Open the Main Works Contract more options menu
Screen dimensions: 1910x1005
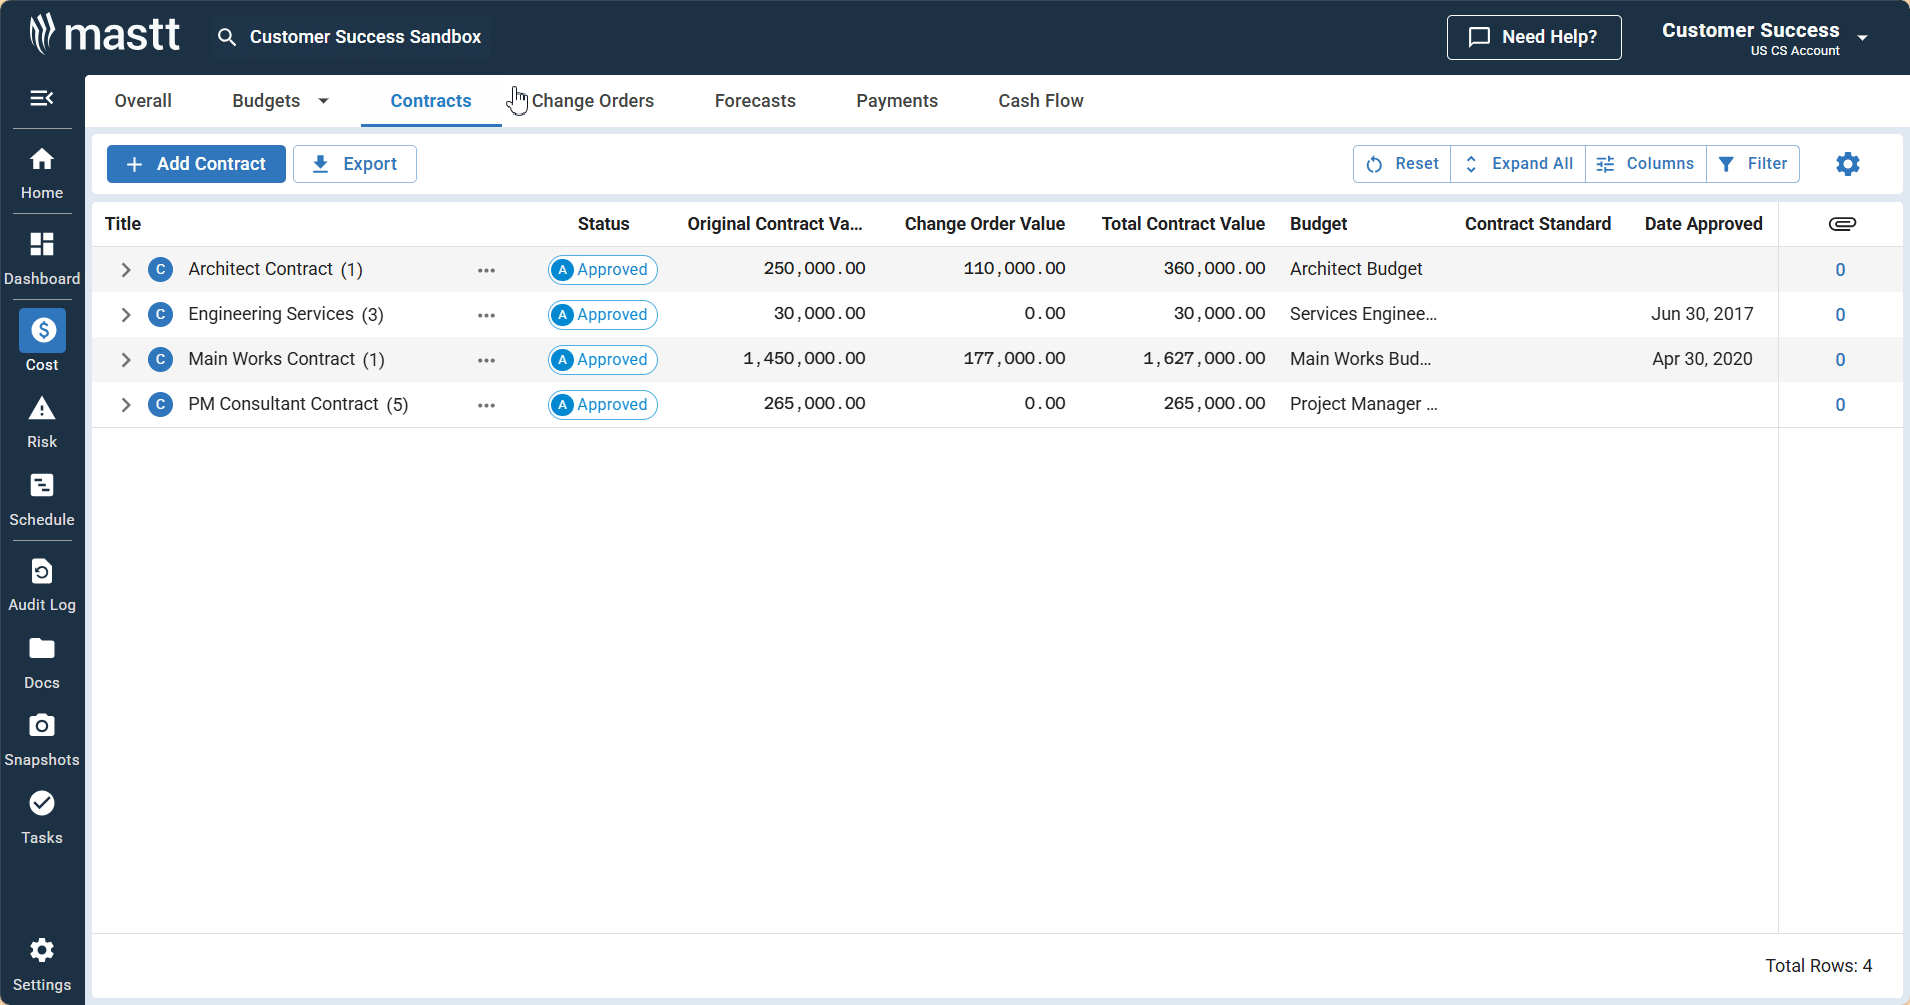[486, 360]
